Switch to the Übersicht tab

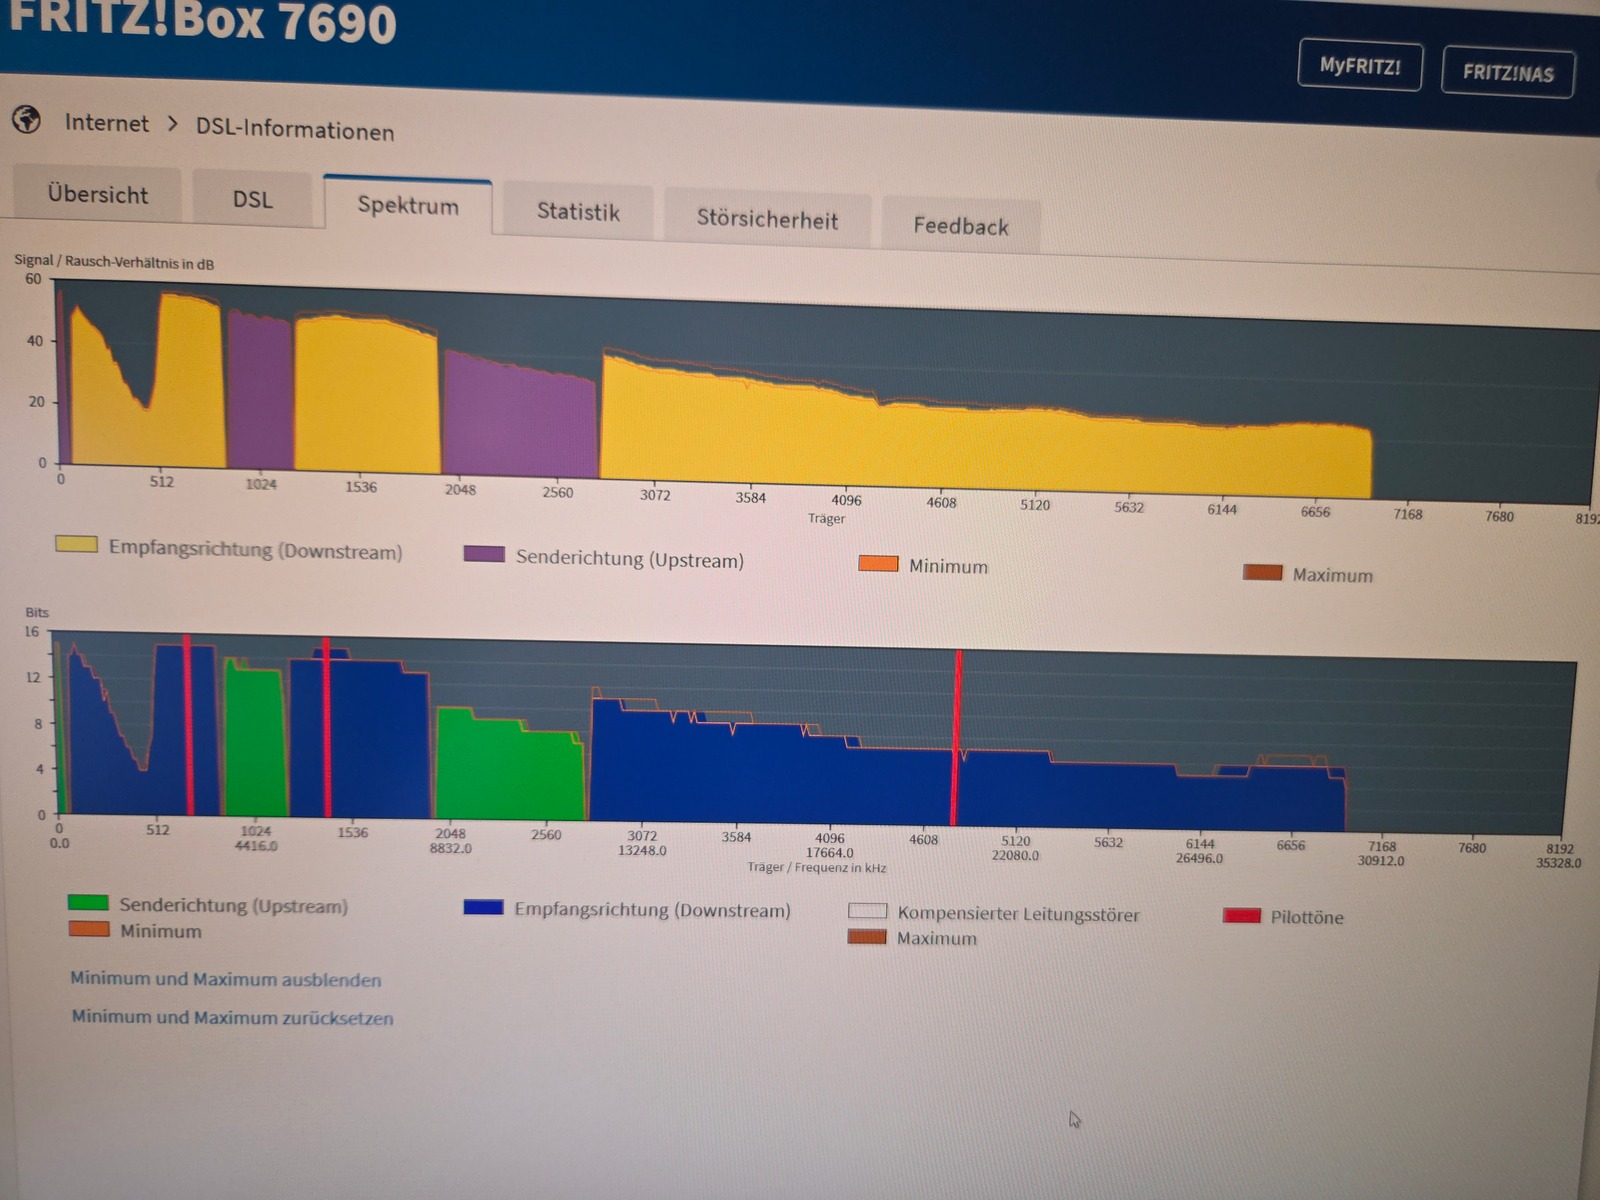point(97,194)
